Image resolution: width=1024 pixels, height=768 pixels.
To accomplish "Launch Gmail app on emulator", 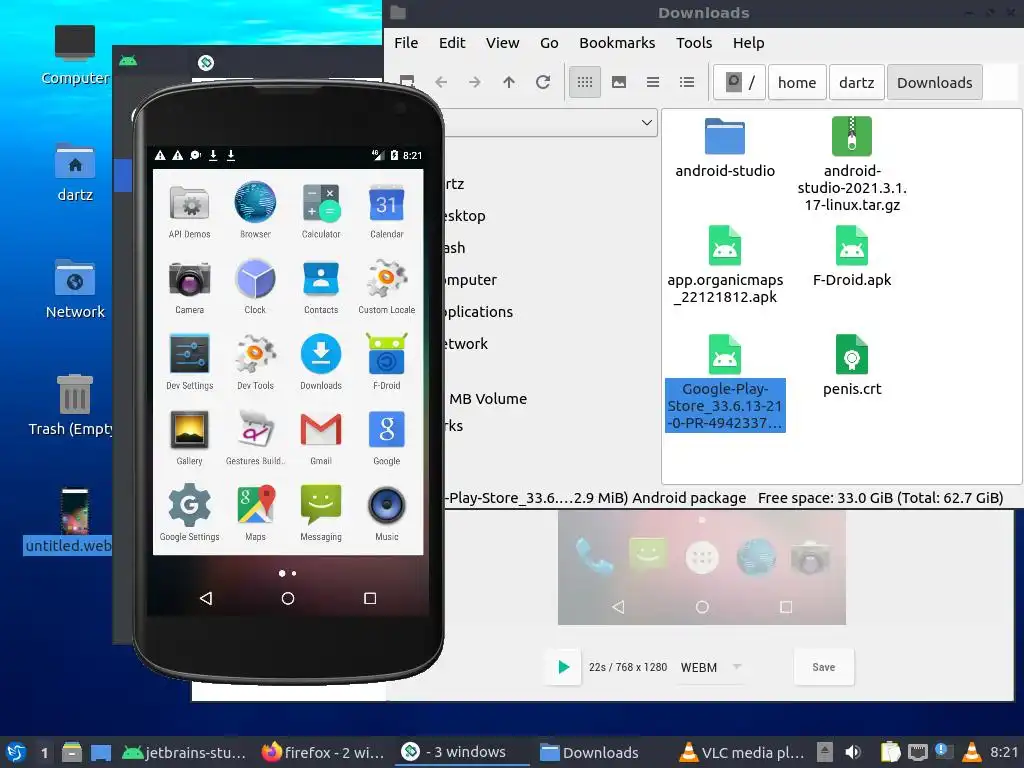I will point(321,438).
